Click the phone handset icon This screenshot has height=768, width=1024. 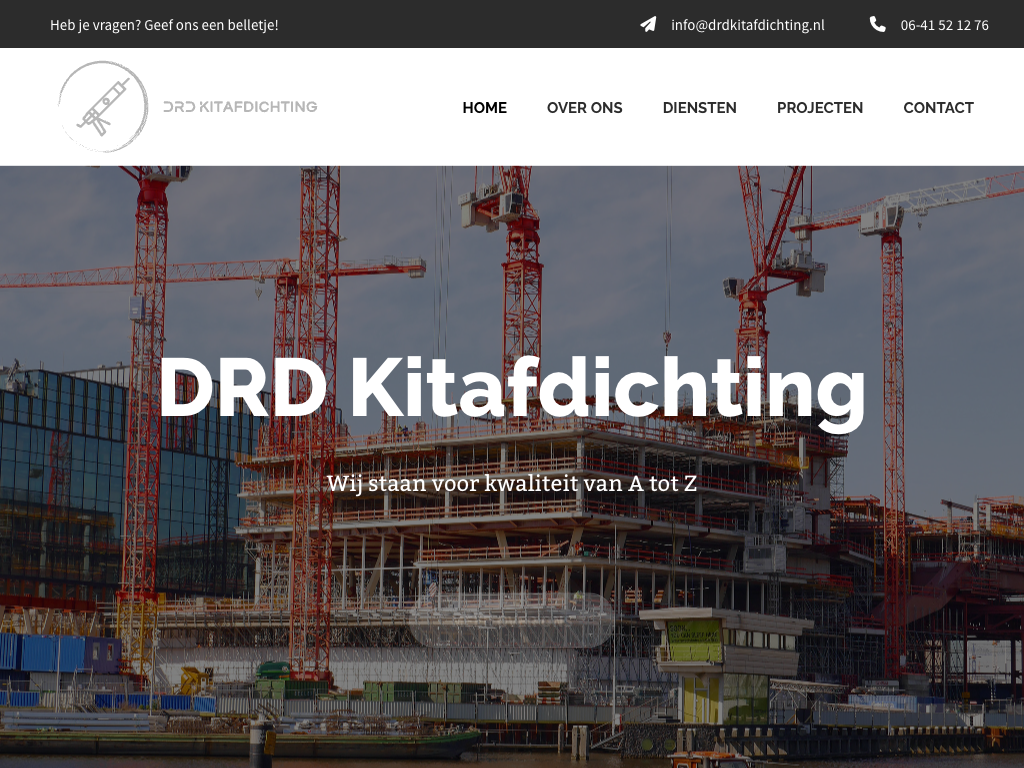pyautogui.click(x=877, y=24)
